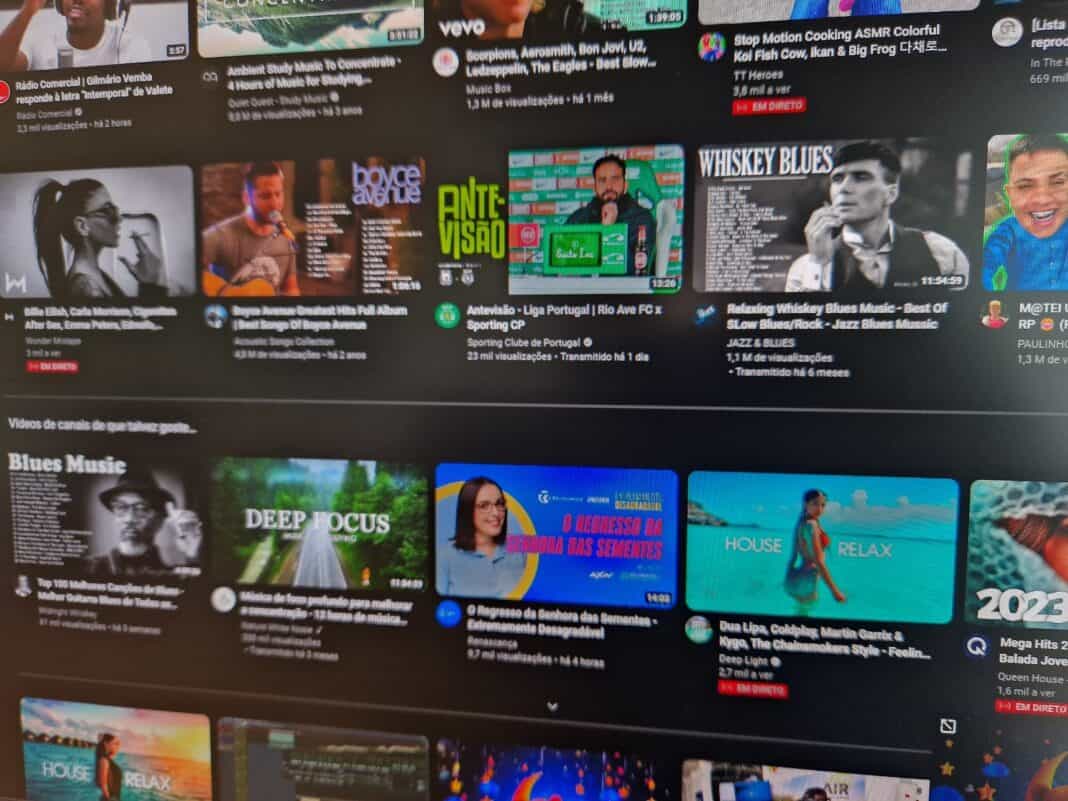Expand section with the down chevron

coord(552,706)
